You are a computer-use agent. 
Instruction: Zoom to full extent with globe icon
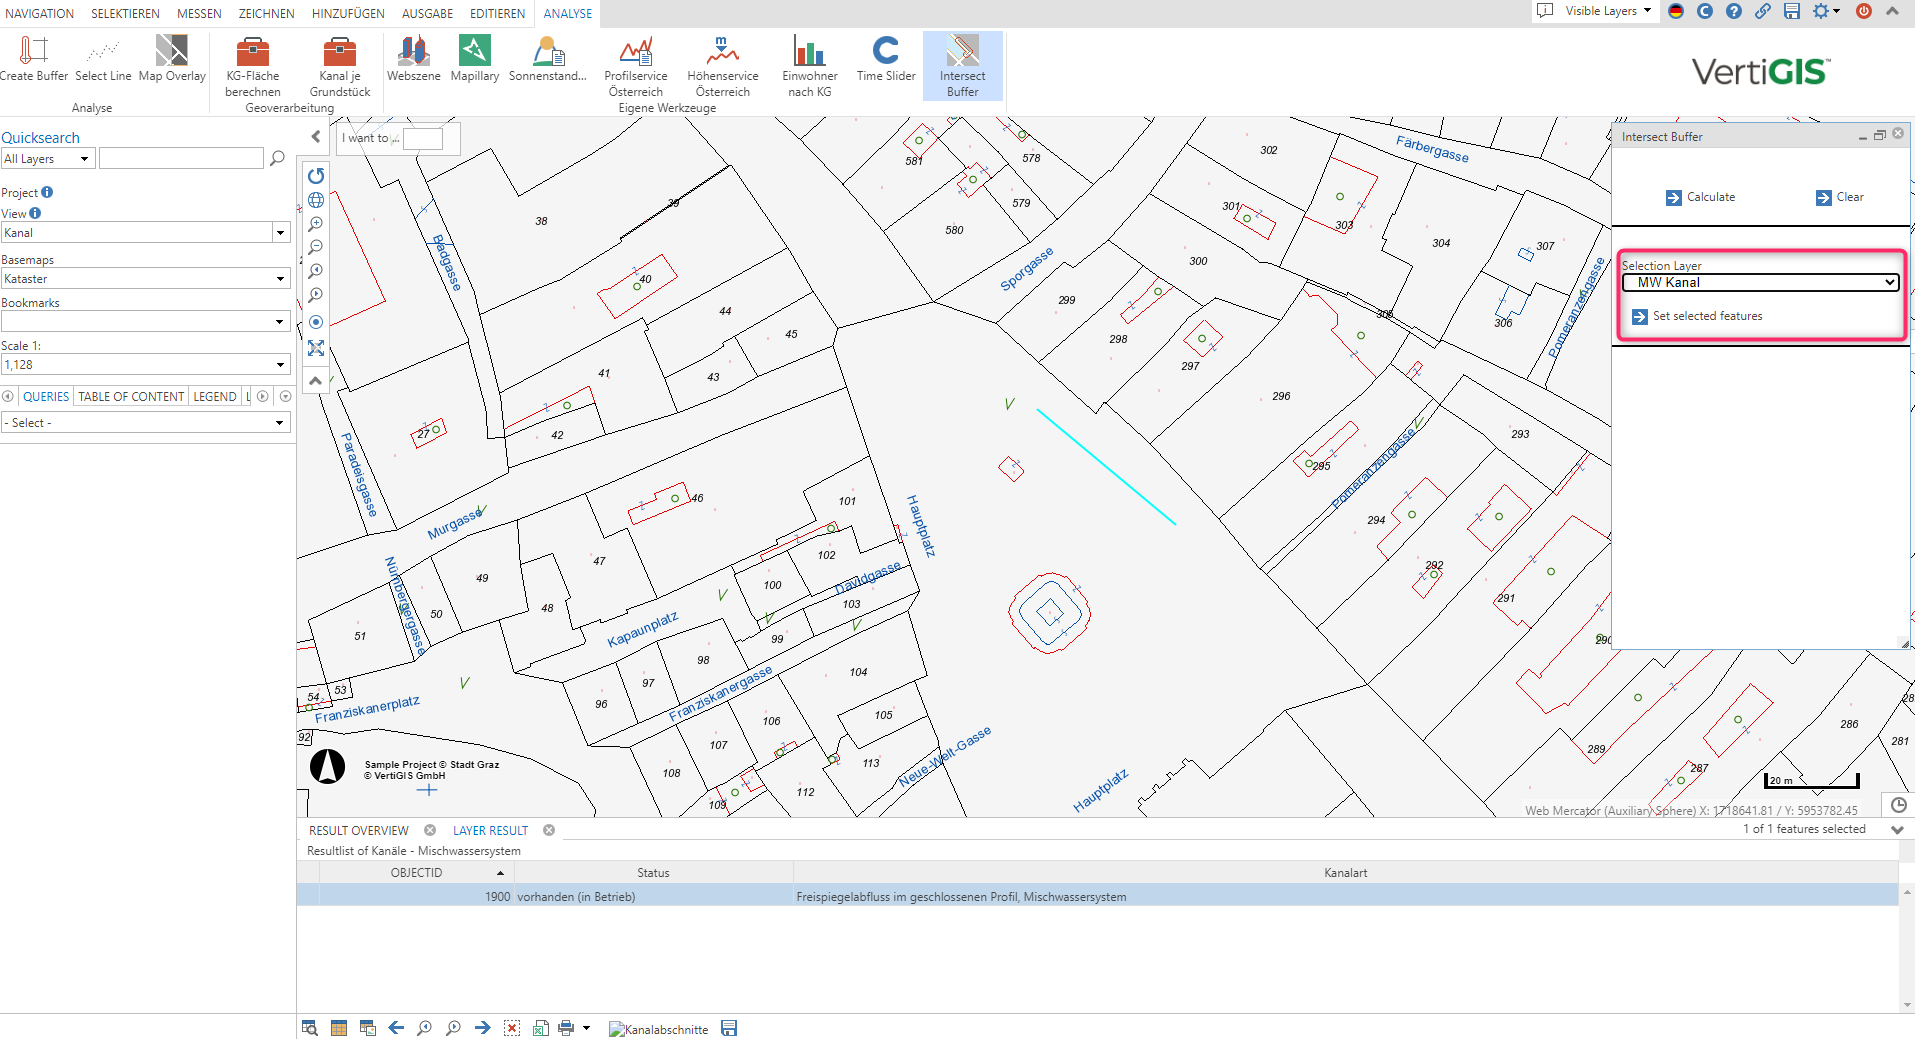point(316,200)
